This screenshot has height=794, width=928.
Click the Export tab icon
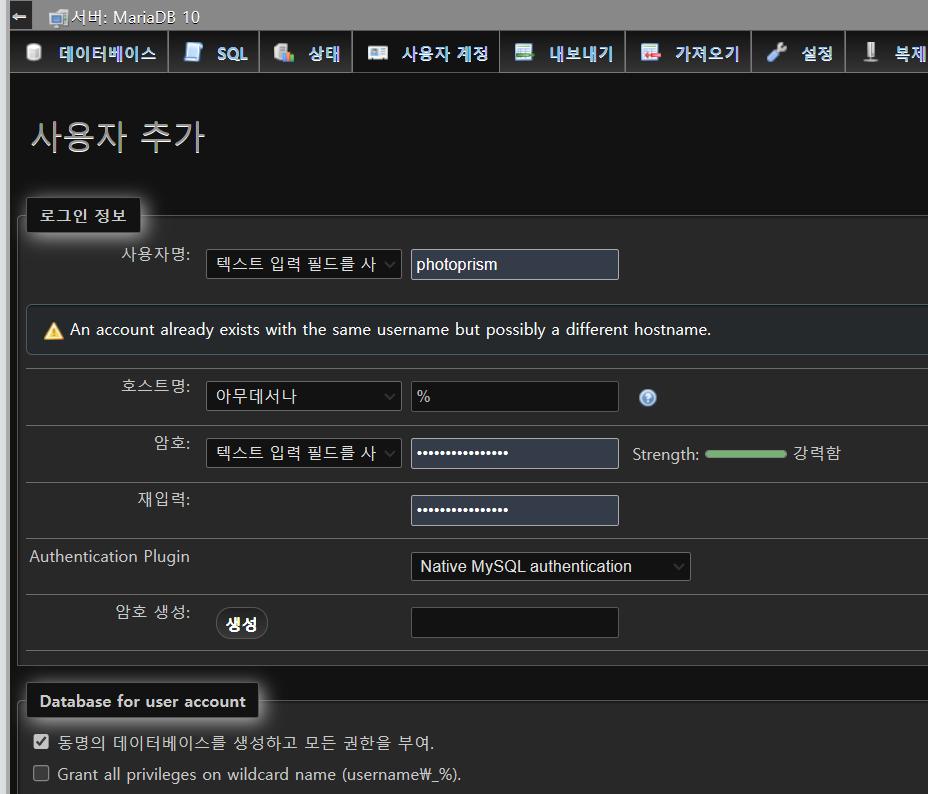524,53
